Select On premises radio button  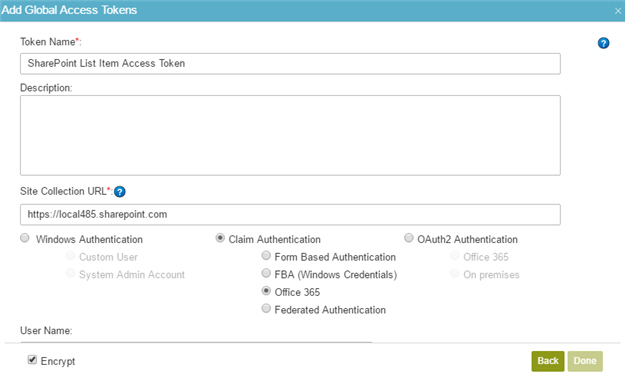coord(454,273)
